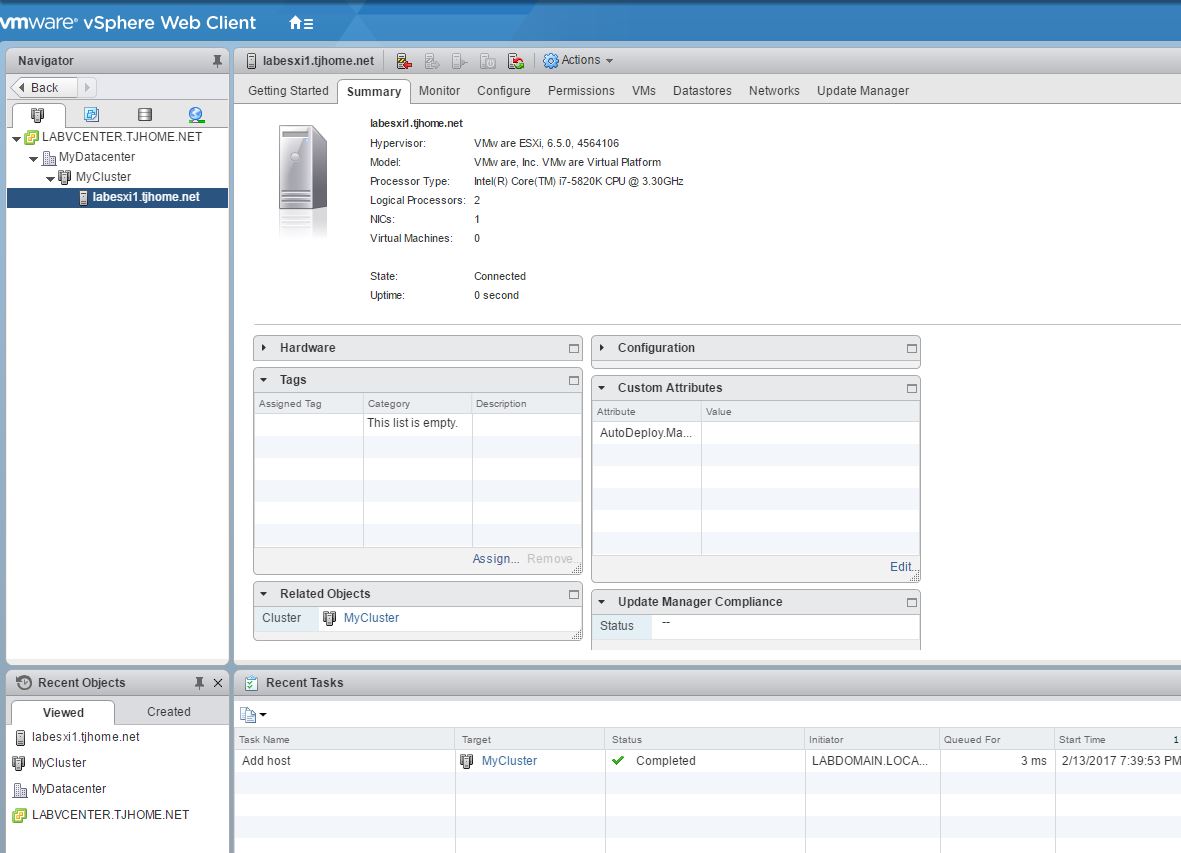Open the Update Manager tab
The height and width of the screenshot is (853, 1181).
pos(863,91)
